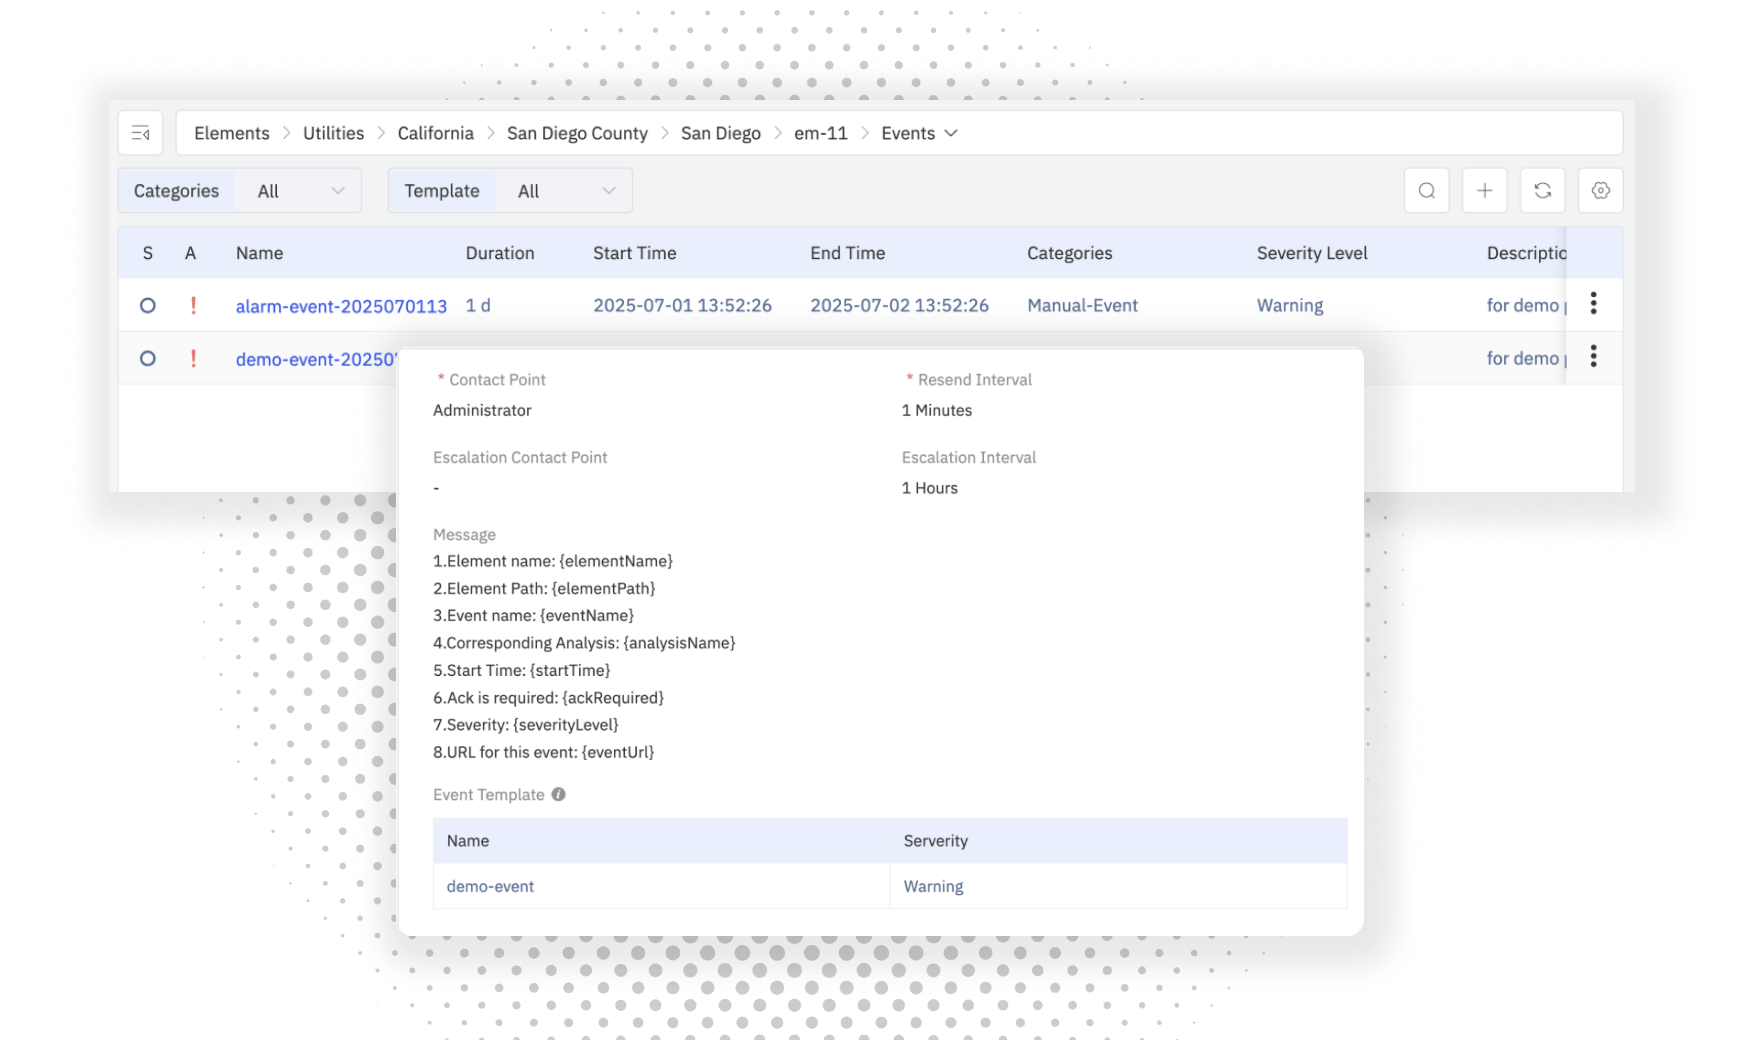Screen dimensions: 1748x1040
Task: Open the Template All dropdown
Action: pyautogui.click(x=565, y=190)
